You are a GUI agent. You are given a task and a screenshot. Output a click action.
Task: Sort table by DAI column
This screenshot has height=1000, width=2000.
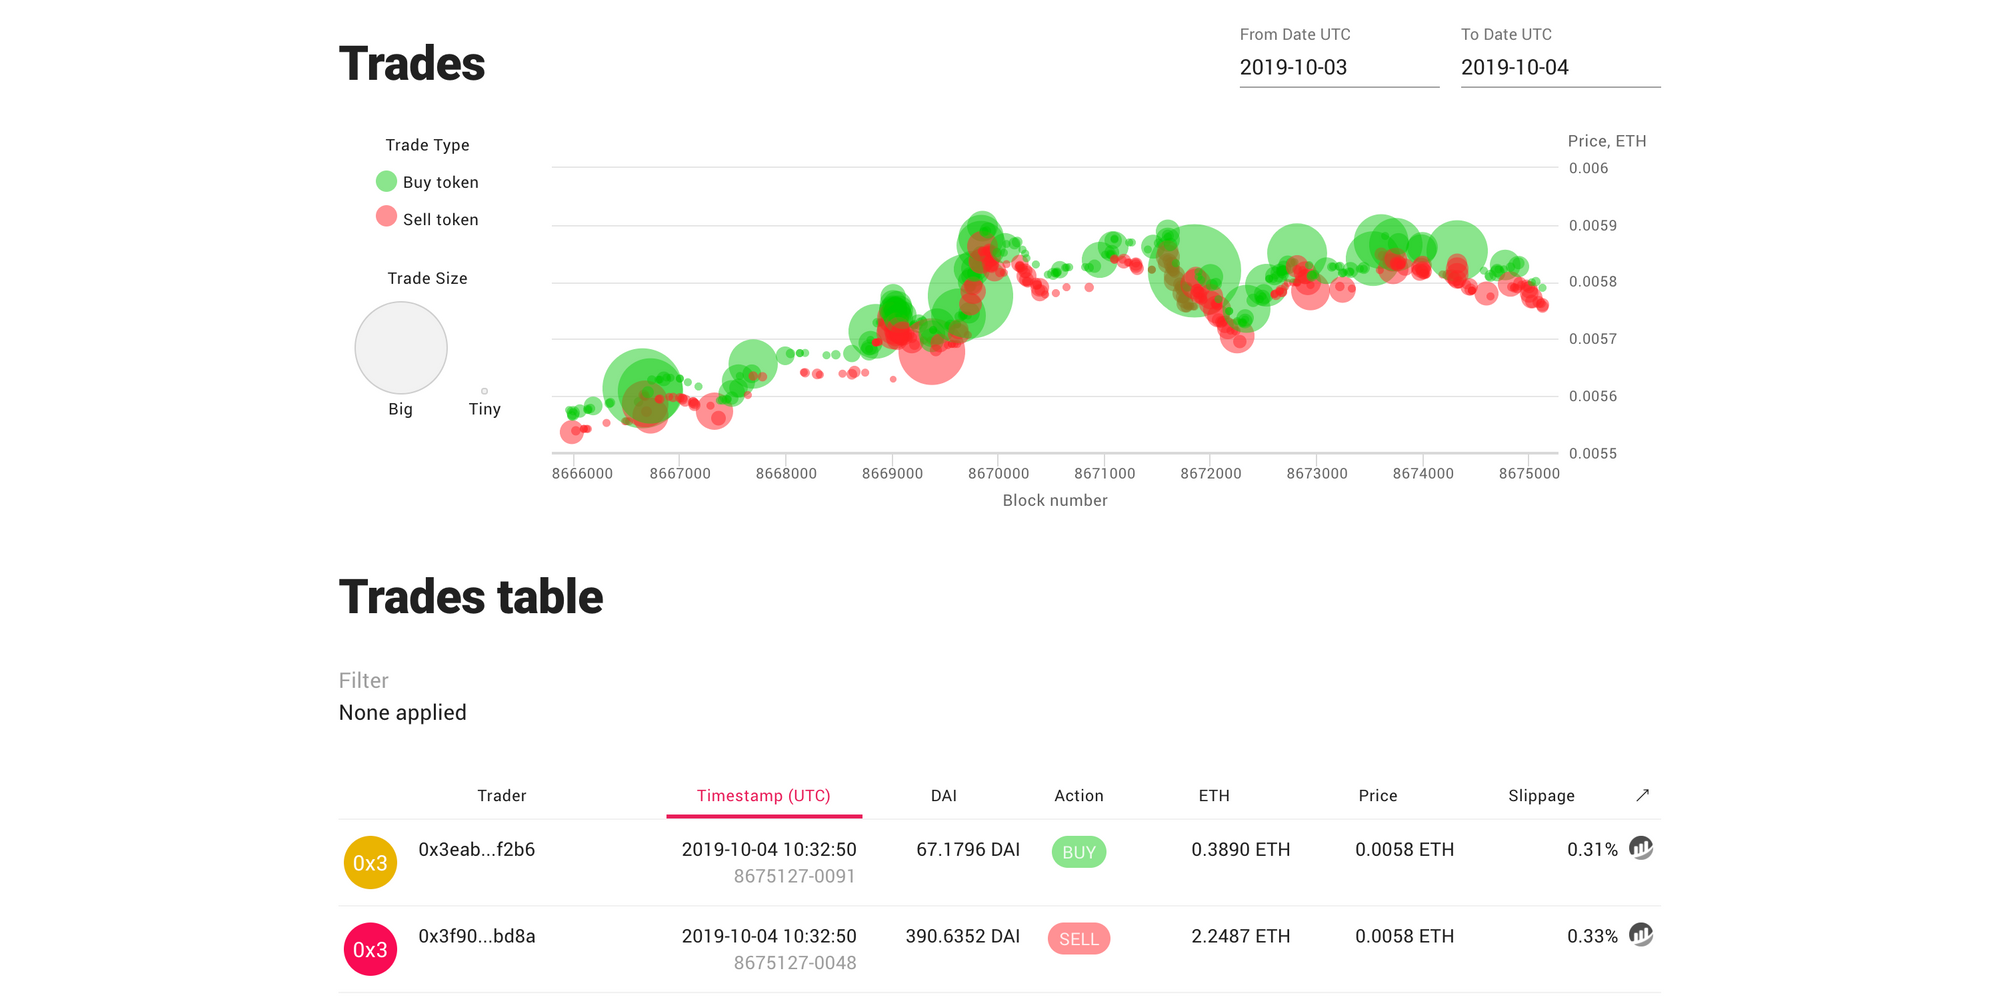pyautogui.click(x=943, y=795)
